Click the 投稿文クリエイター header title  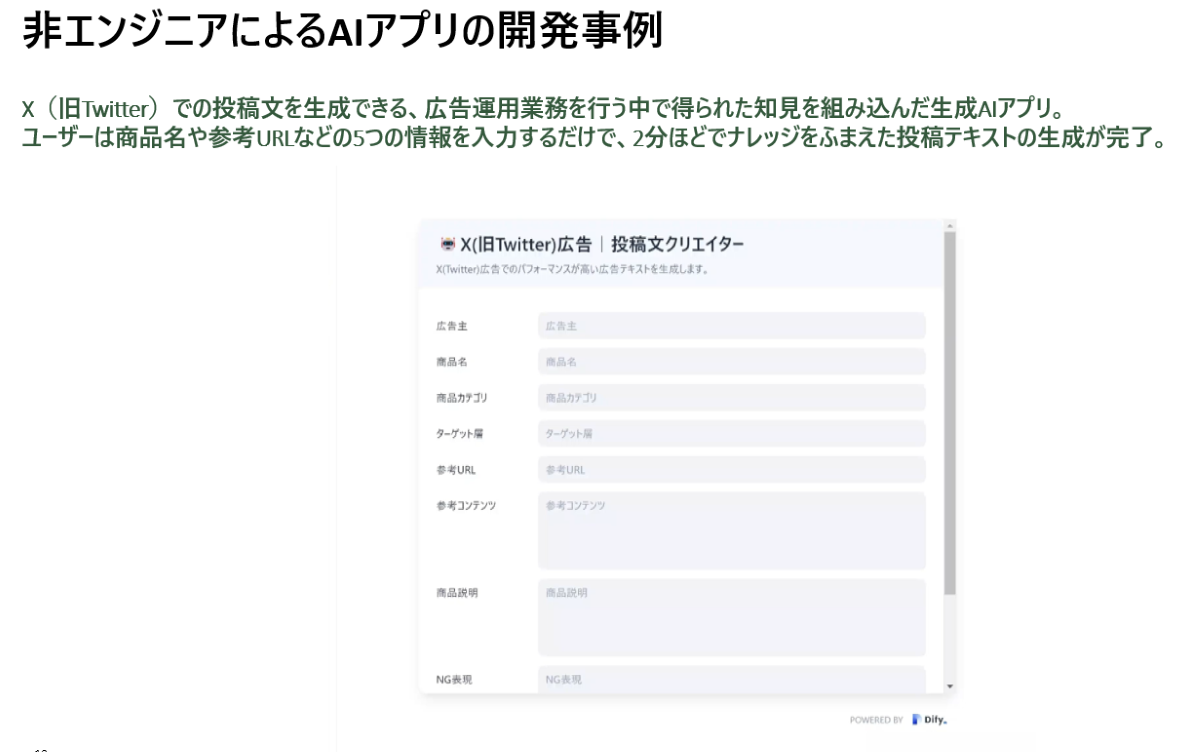pyautogui.click(x=678, y=245)
